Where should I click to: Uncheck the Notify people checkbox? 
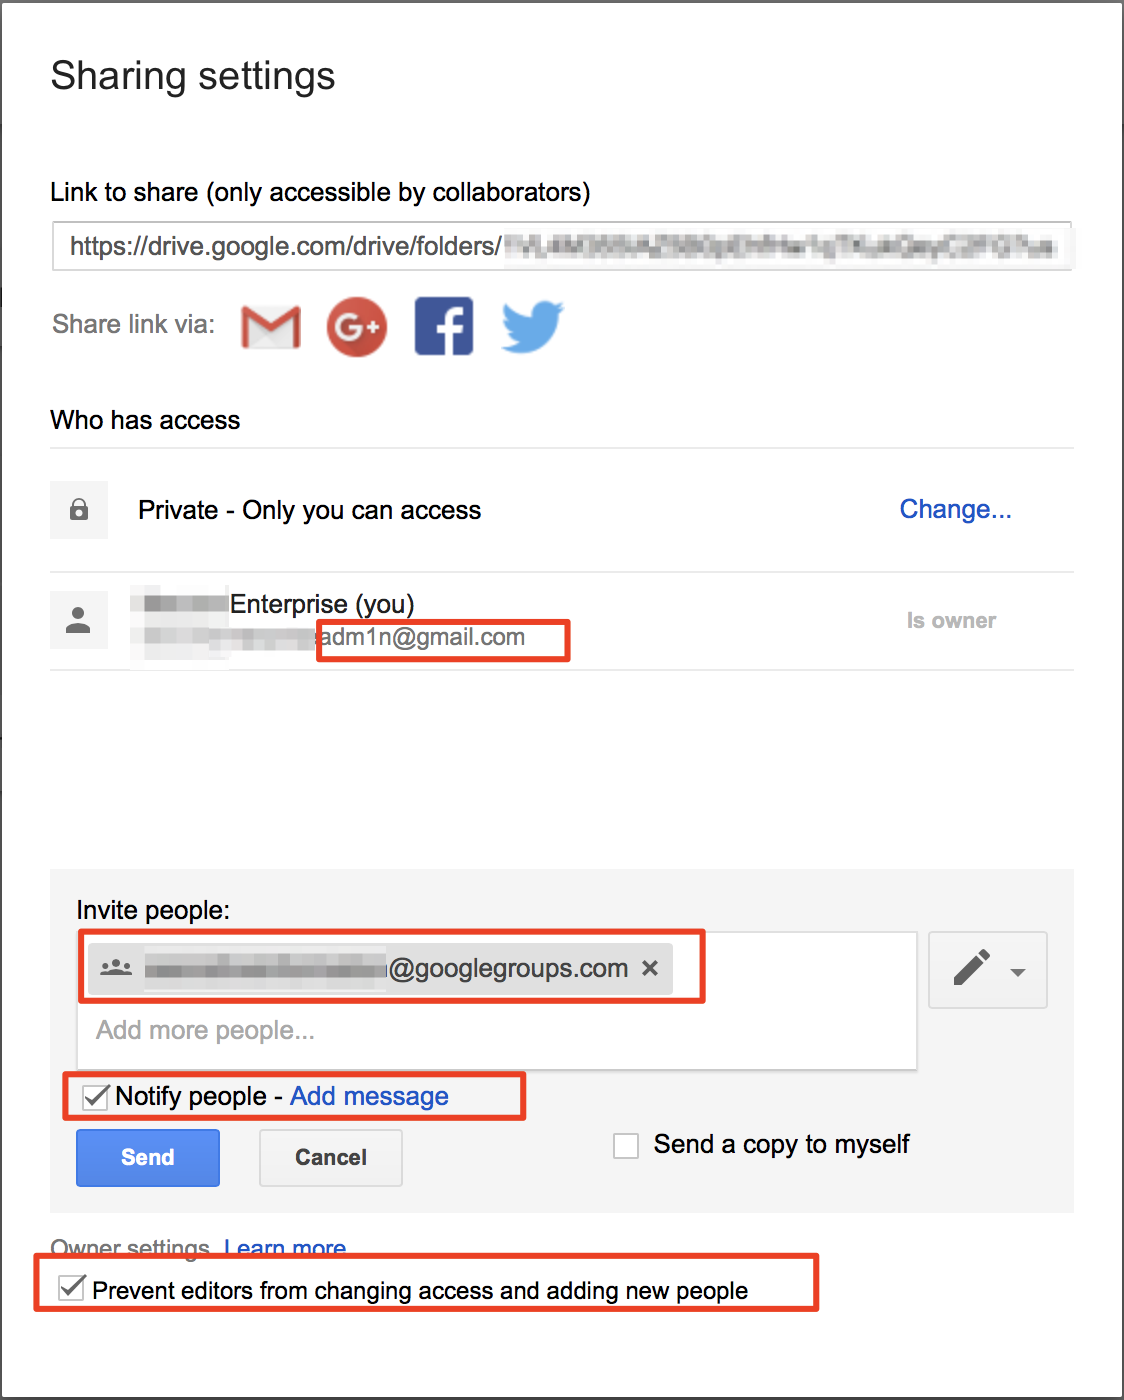tap(96, 1097)
